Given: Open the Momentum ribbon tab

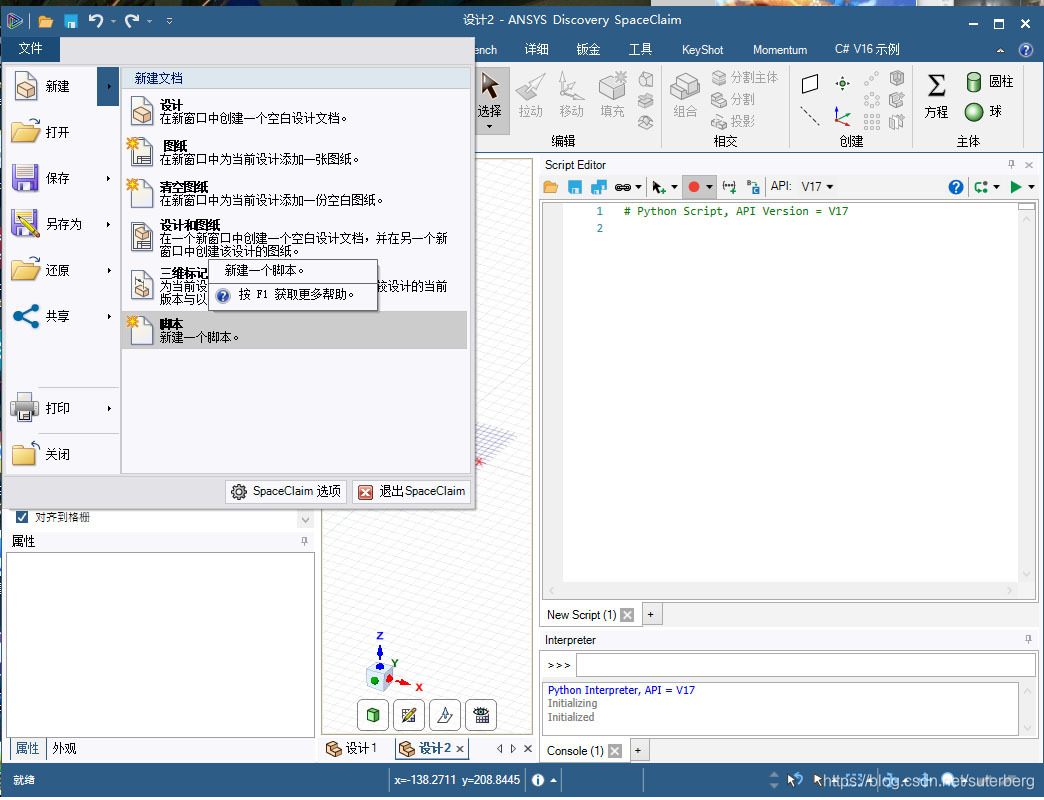Looking at the screenshot, I should coord(780,50).
